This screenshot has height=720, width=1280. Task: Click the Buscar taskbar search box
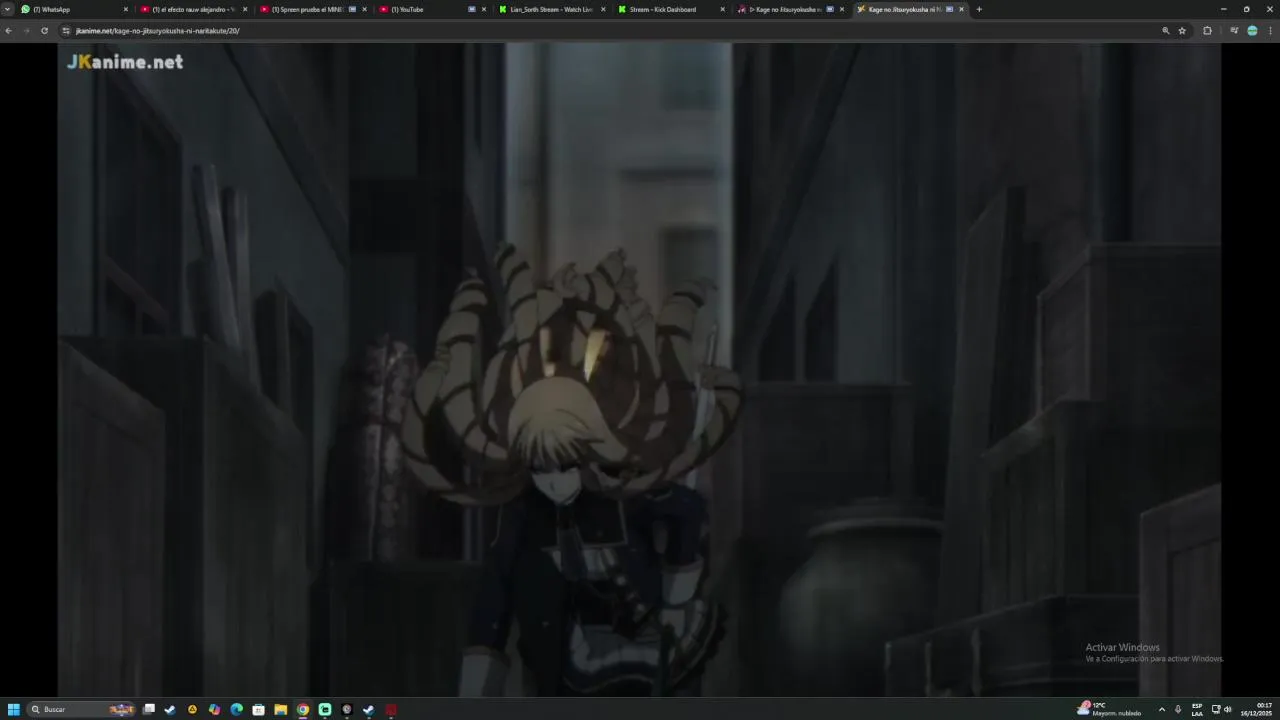coord(82,709)
